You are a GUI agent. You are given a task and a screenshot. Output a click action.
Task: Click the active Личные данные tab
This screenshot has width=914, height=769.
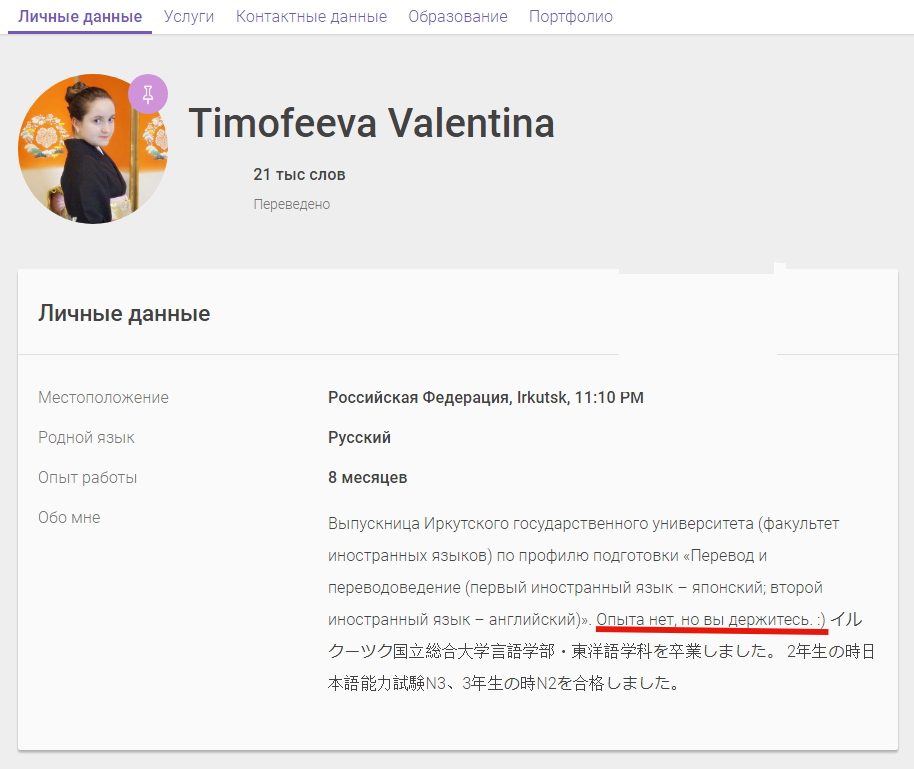(80, 17)
